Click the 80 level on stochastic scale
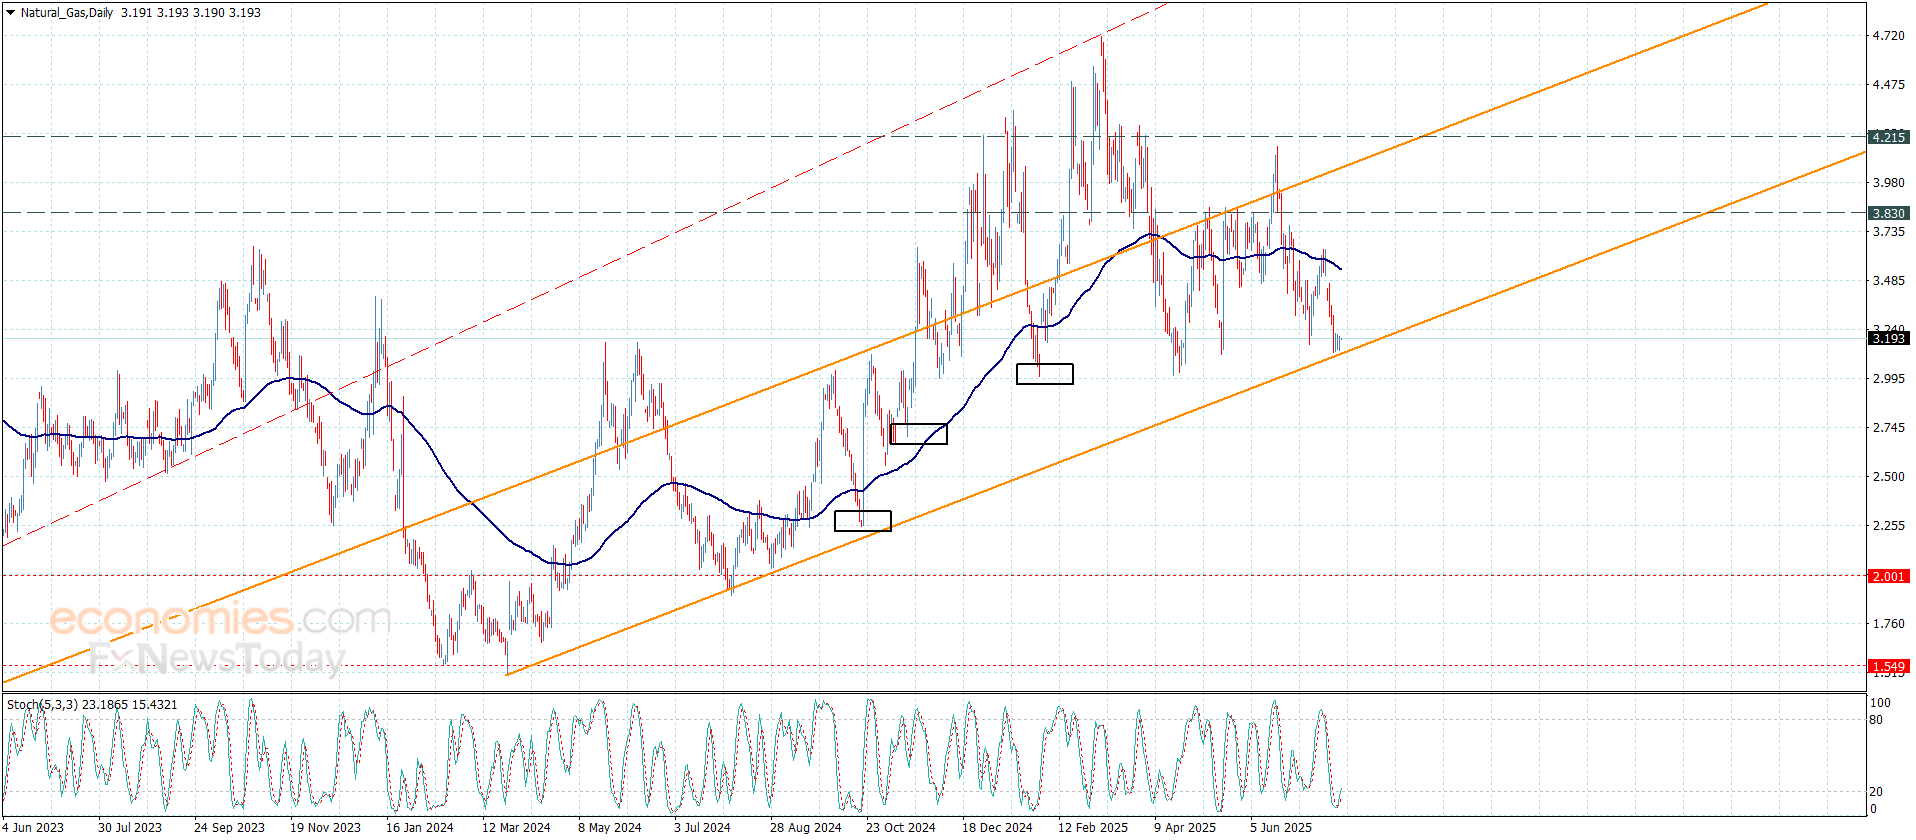This screenshot has height=840, width=1916. 1875,719
